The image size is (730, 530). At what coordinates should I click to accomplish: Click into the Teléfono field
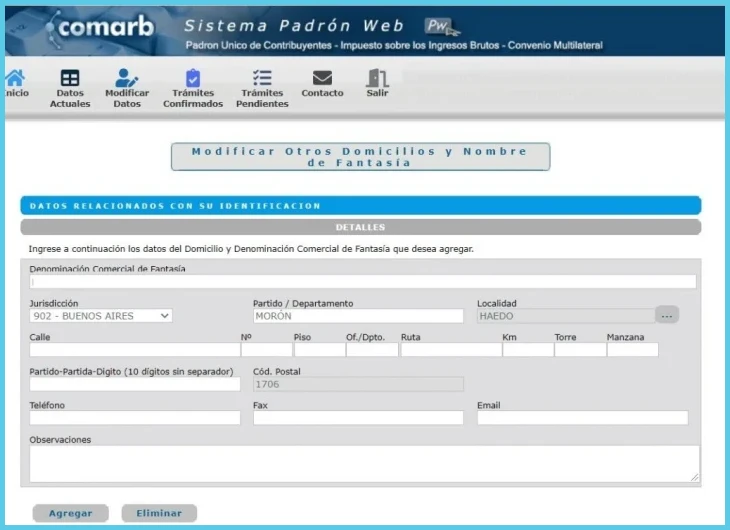click(135, 418)
